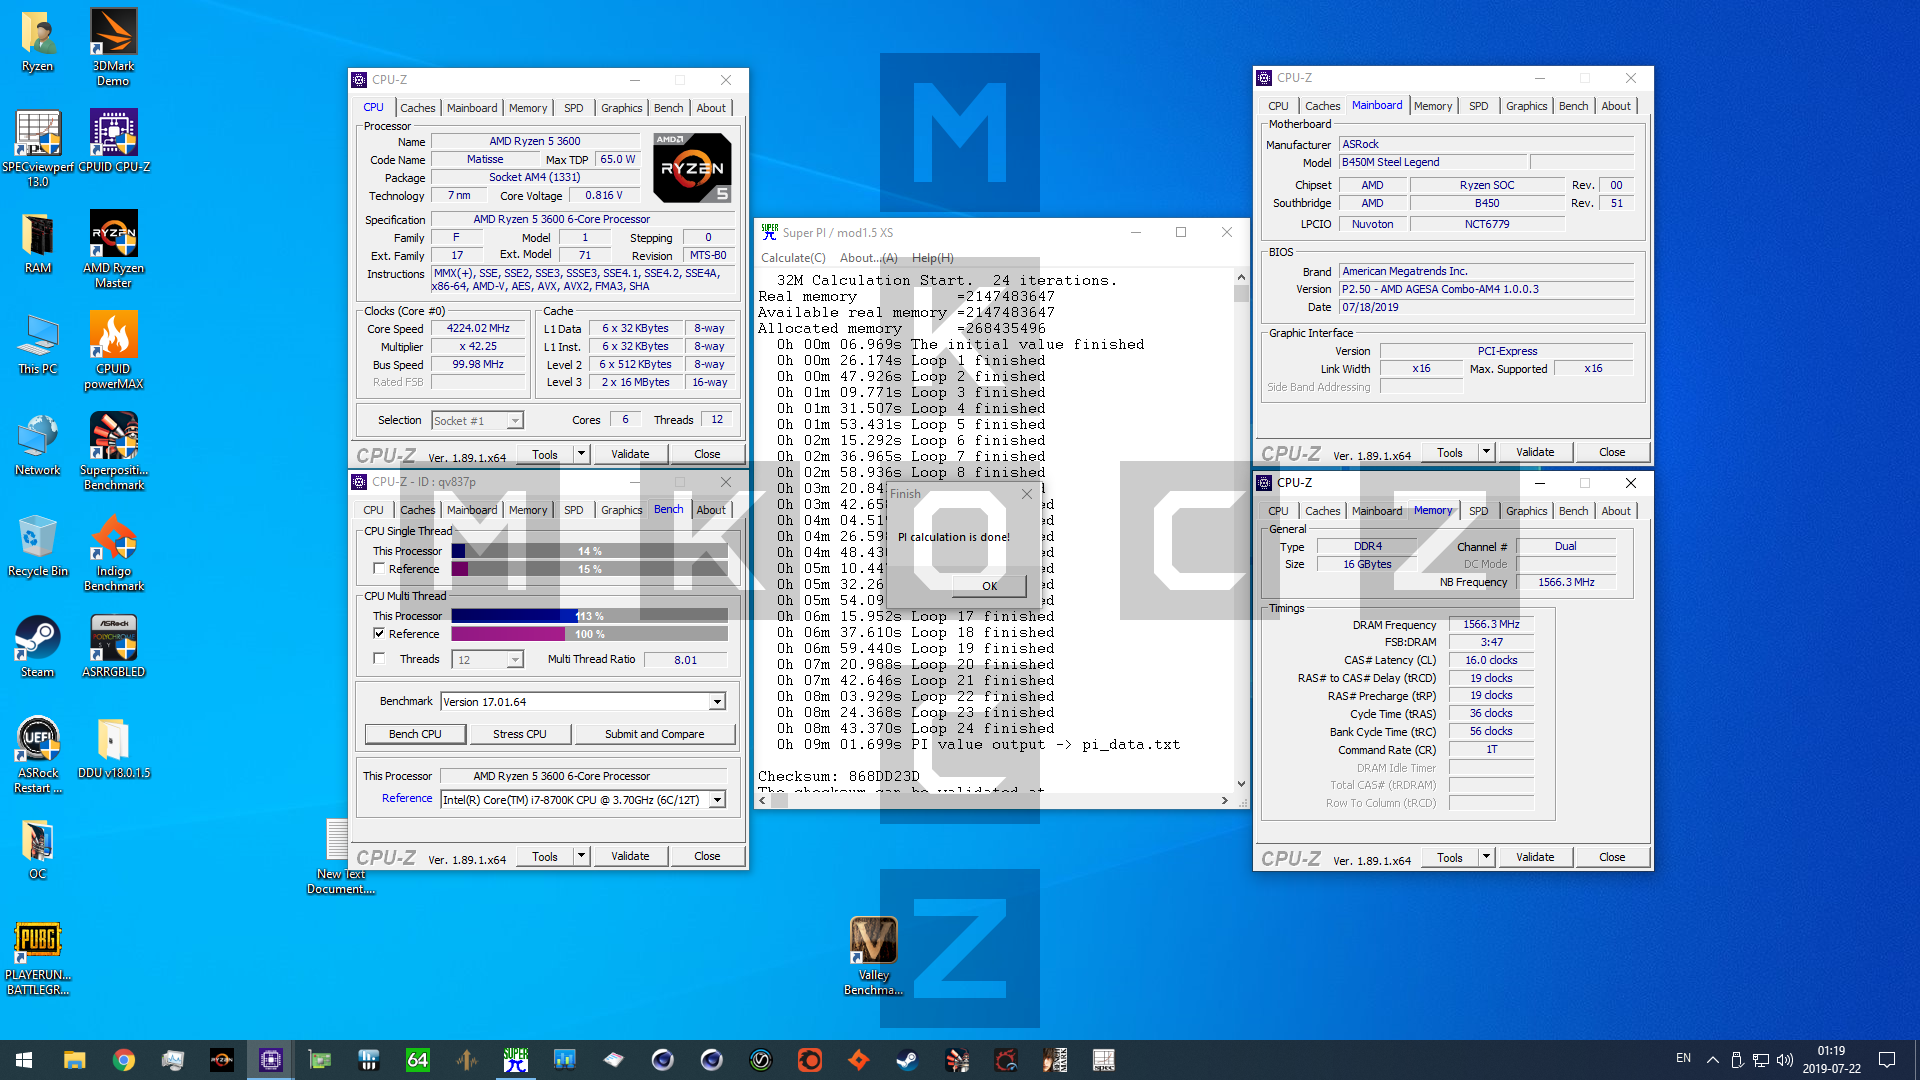Toggle Reference checkbox under CPU Multi Thread
This screenshot has width=1920, height=1080.
click(379, 633)
